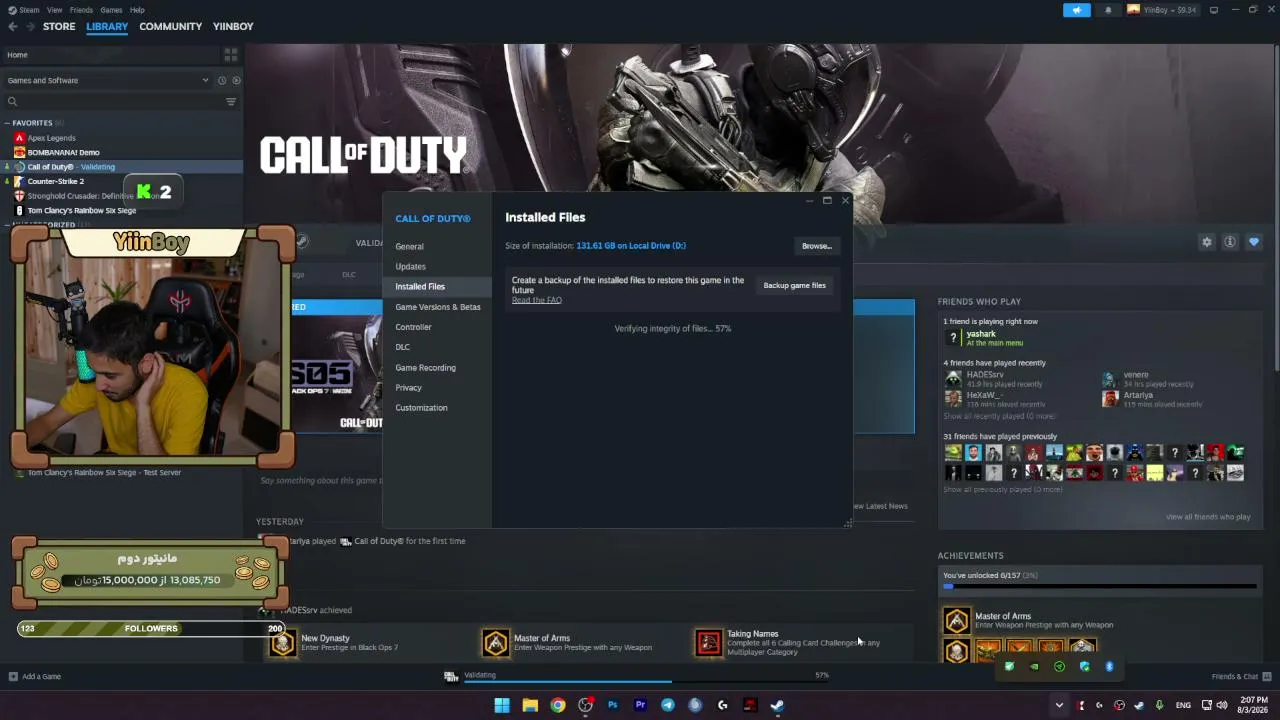
Task: Open the library advanced filter options
Action: (231, 101)
